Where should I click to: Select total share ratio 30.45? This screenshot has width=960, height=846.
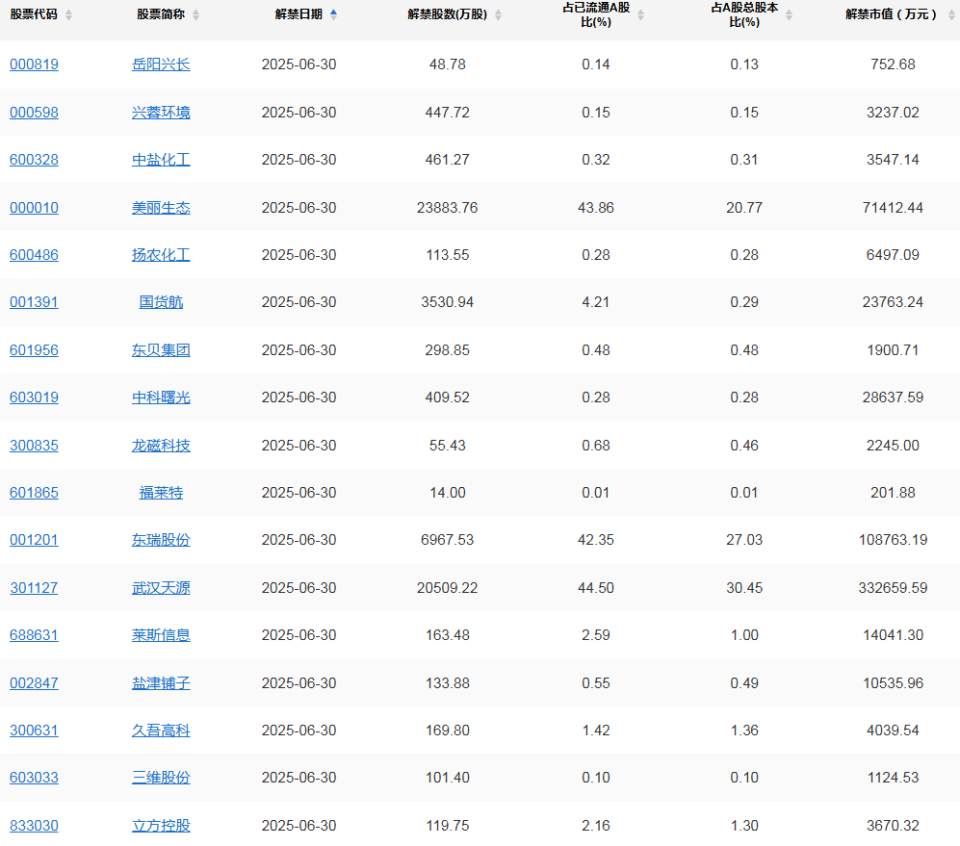pos(744,588)
